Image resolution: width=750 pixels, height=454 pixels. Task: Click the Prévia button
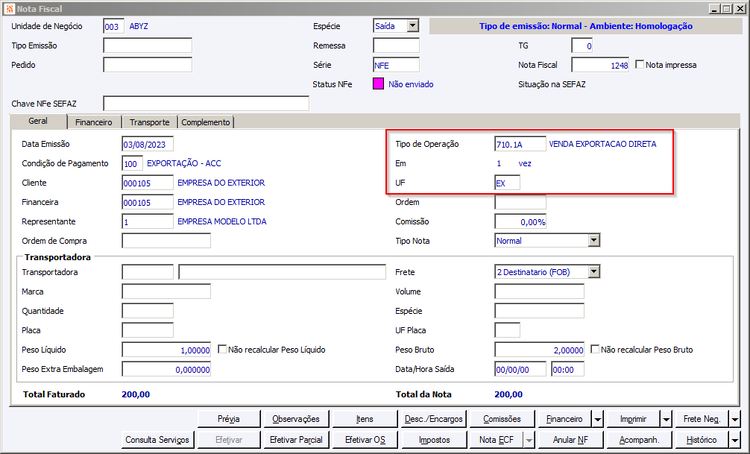pos(229,419)
